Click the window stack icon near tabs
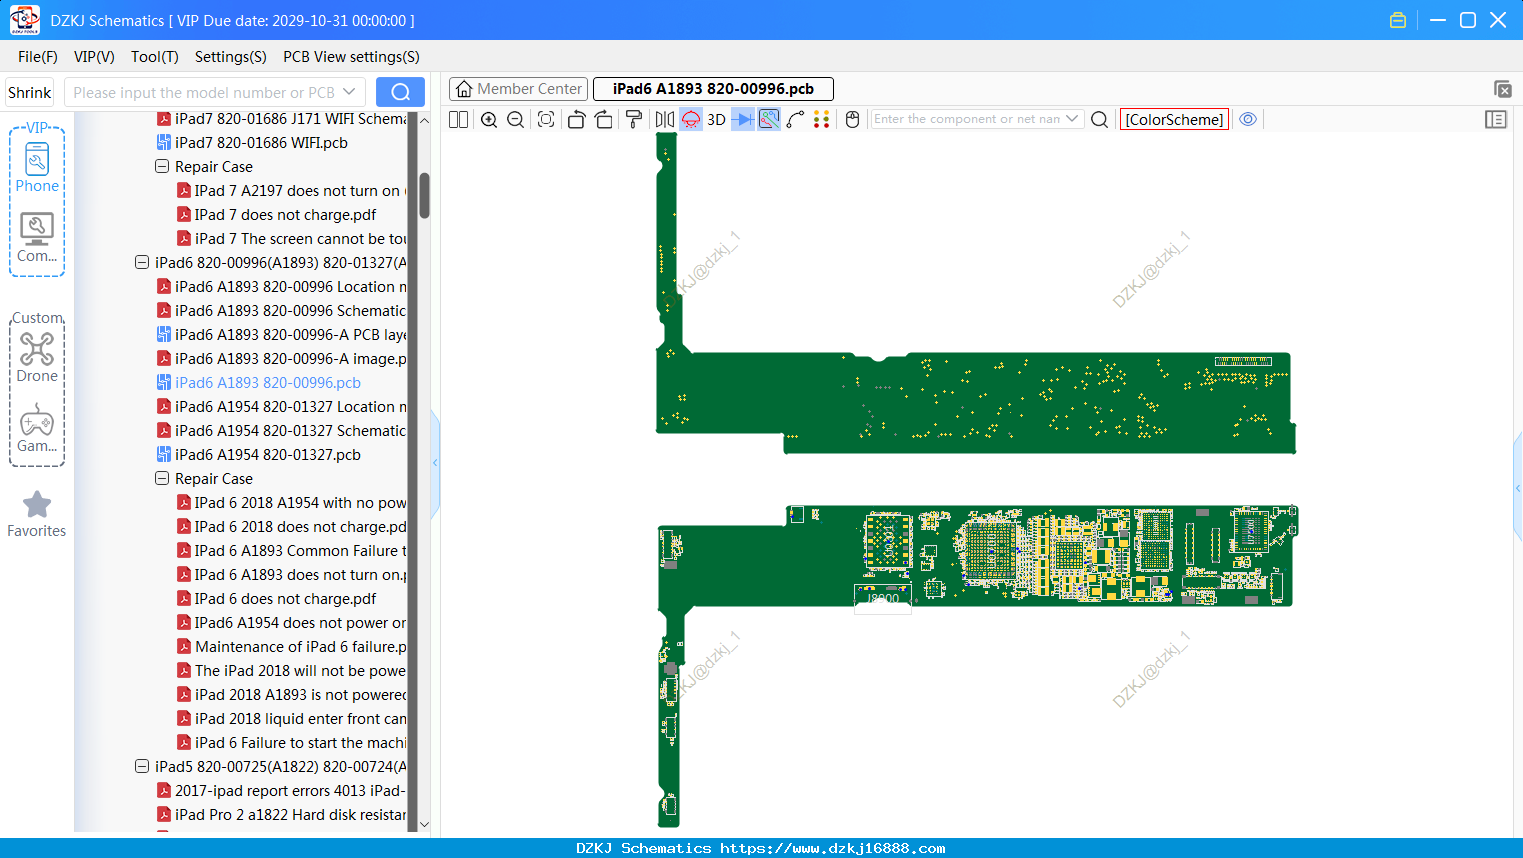The width and height of the screenshot is (1523, 858). coord(1502,89)
